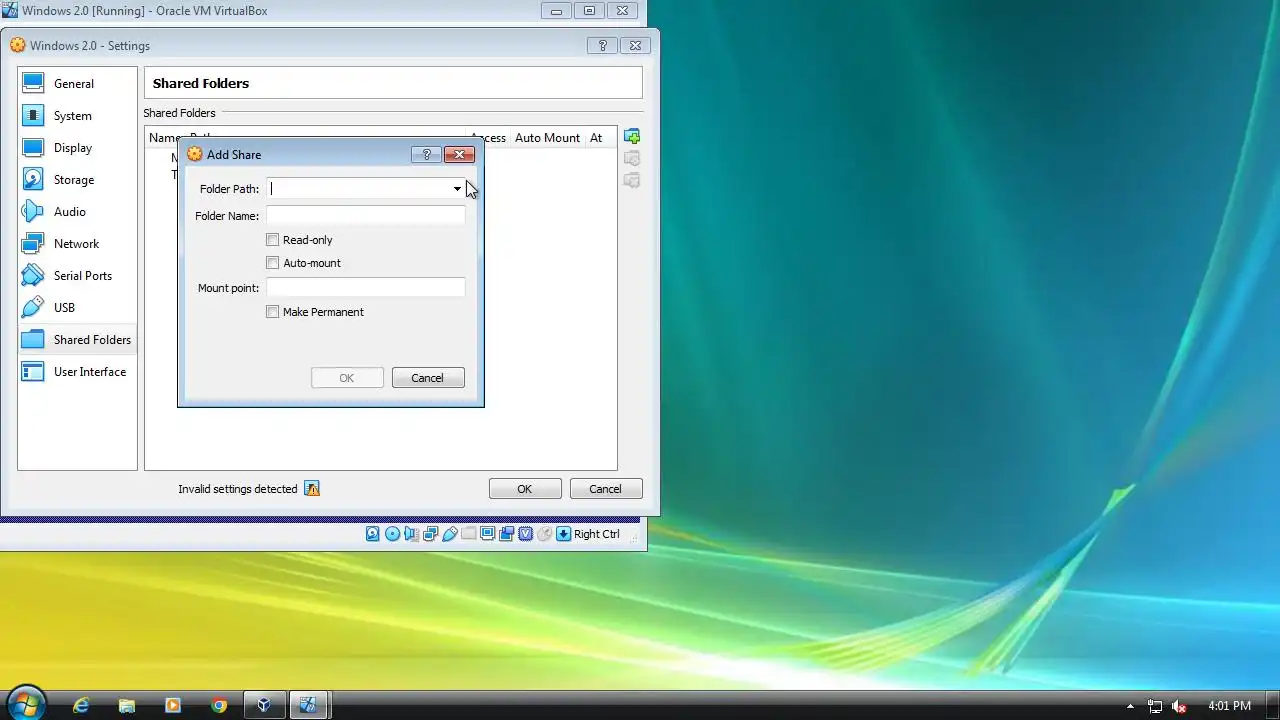Screen dimensions: 1280x720
Task: Click the virtualization V chip status icon
Action: [x=526, y=534]
